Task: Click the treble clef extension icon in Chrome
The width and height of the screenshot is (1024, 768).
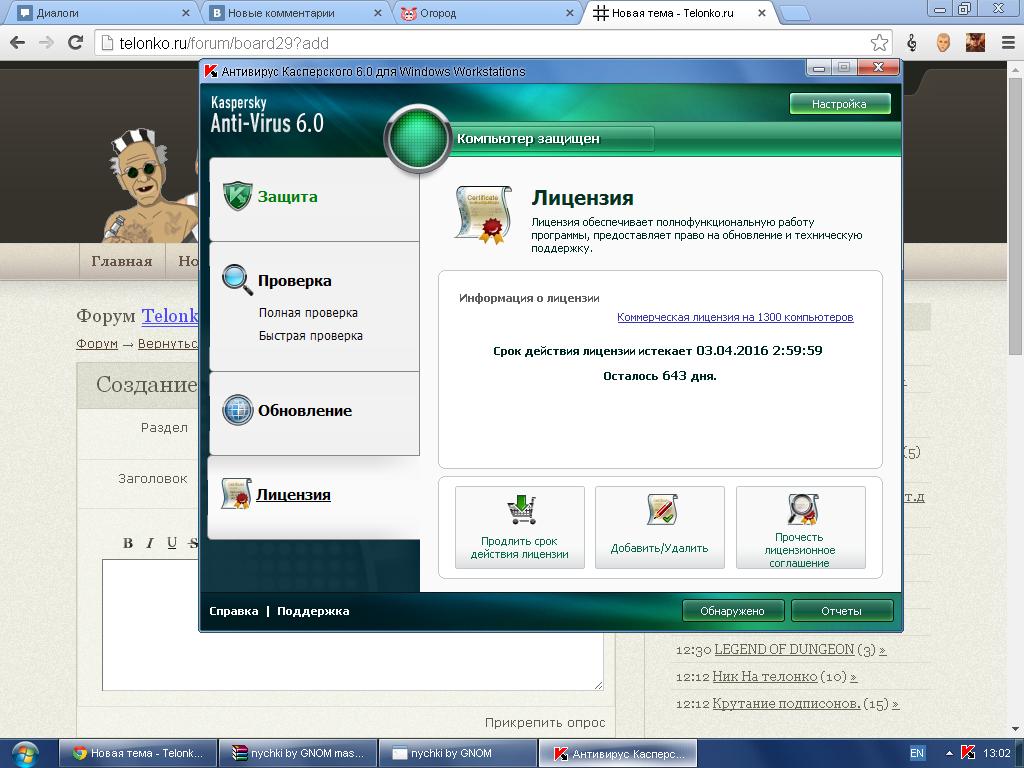Action: (x=912, y=43)
